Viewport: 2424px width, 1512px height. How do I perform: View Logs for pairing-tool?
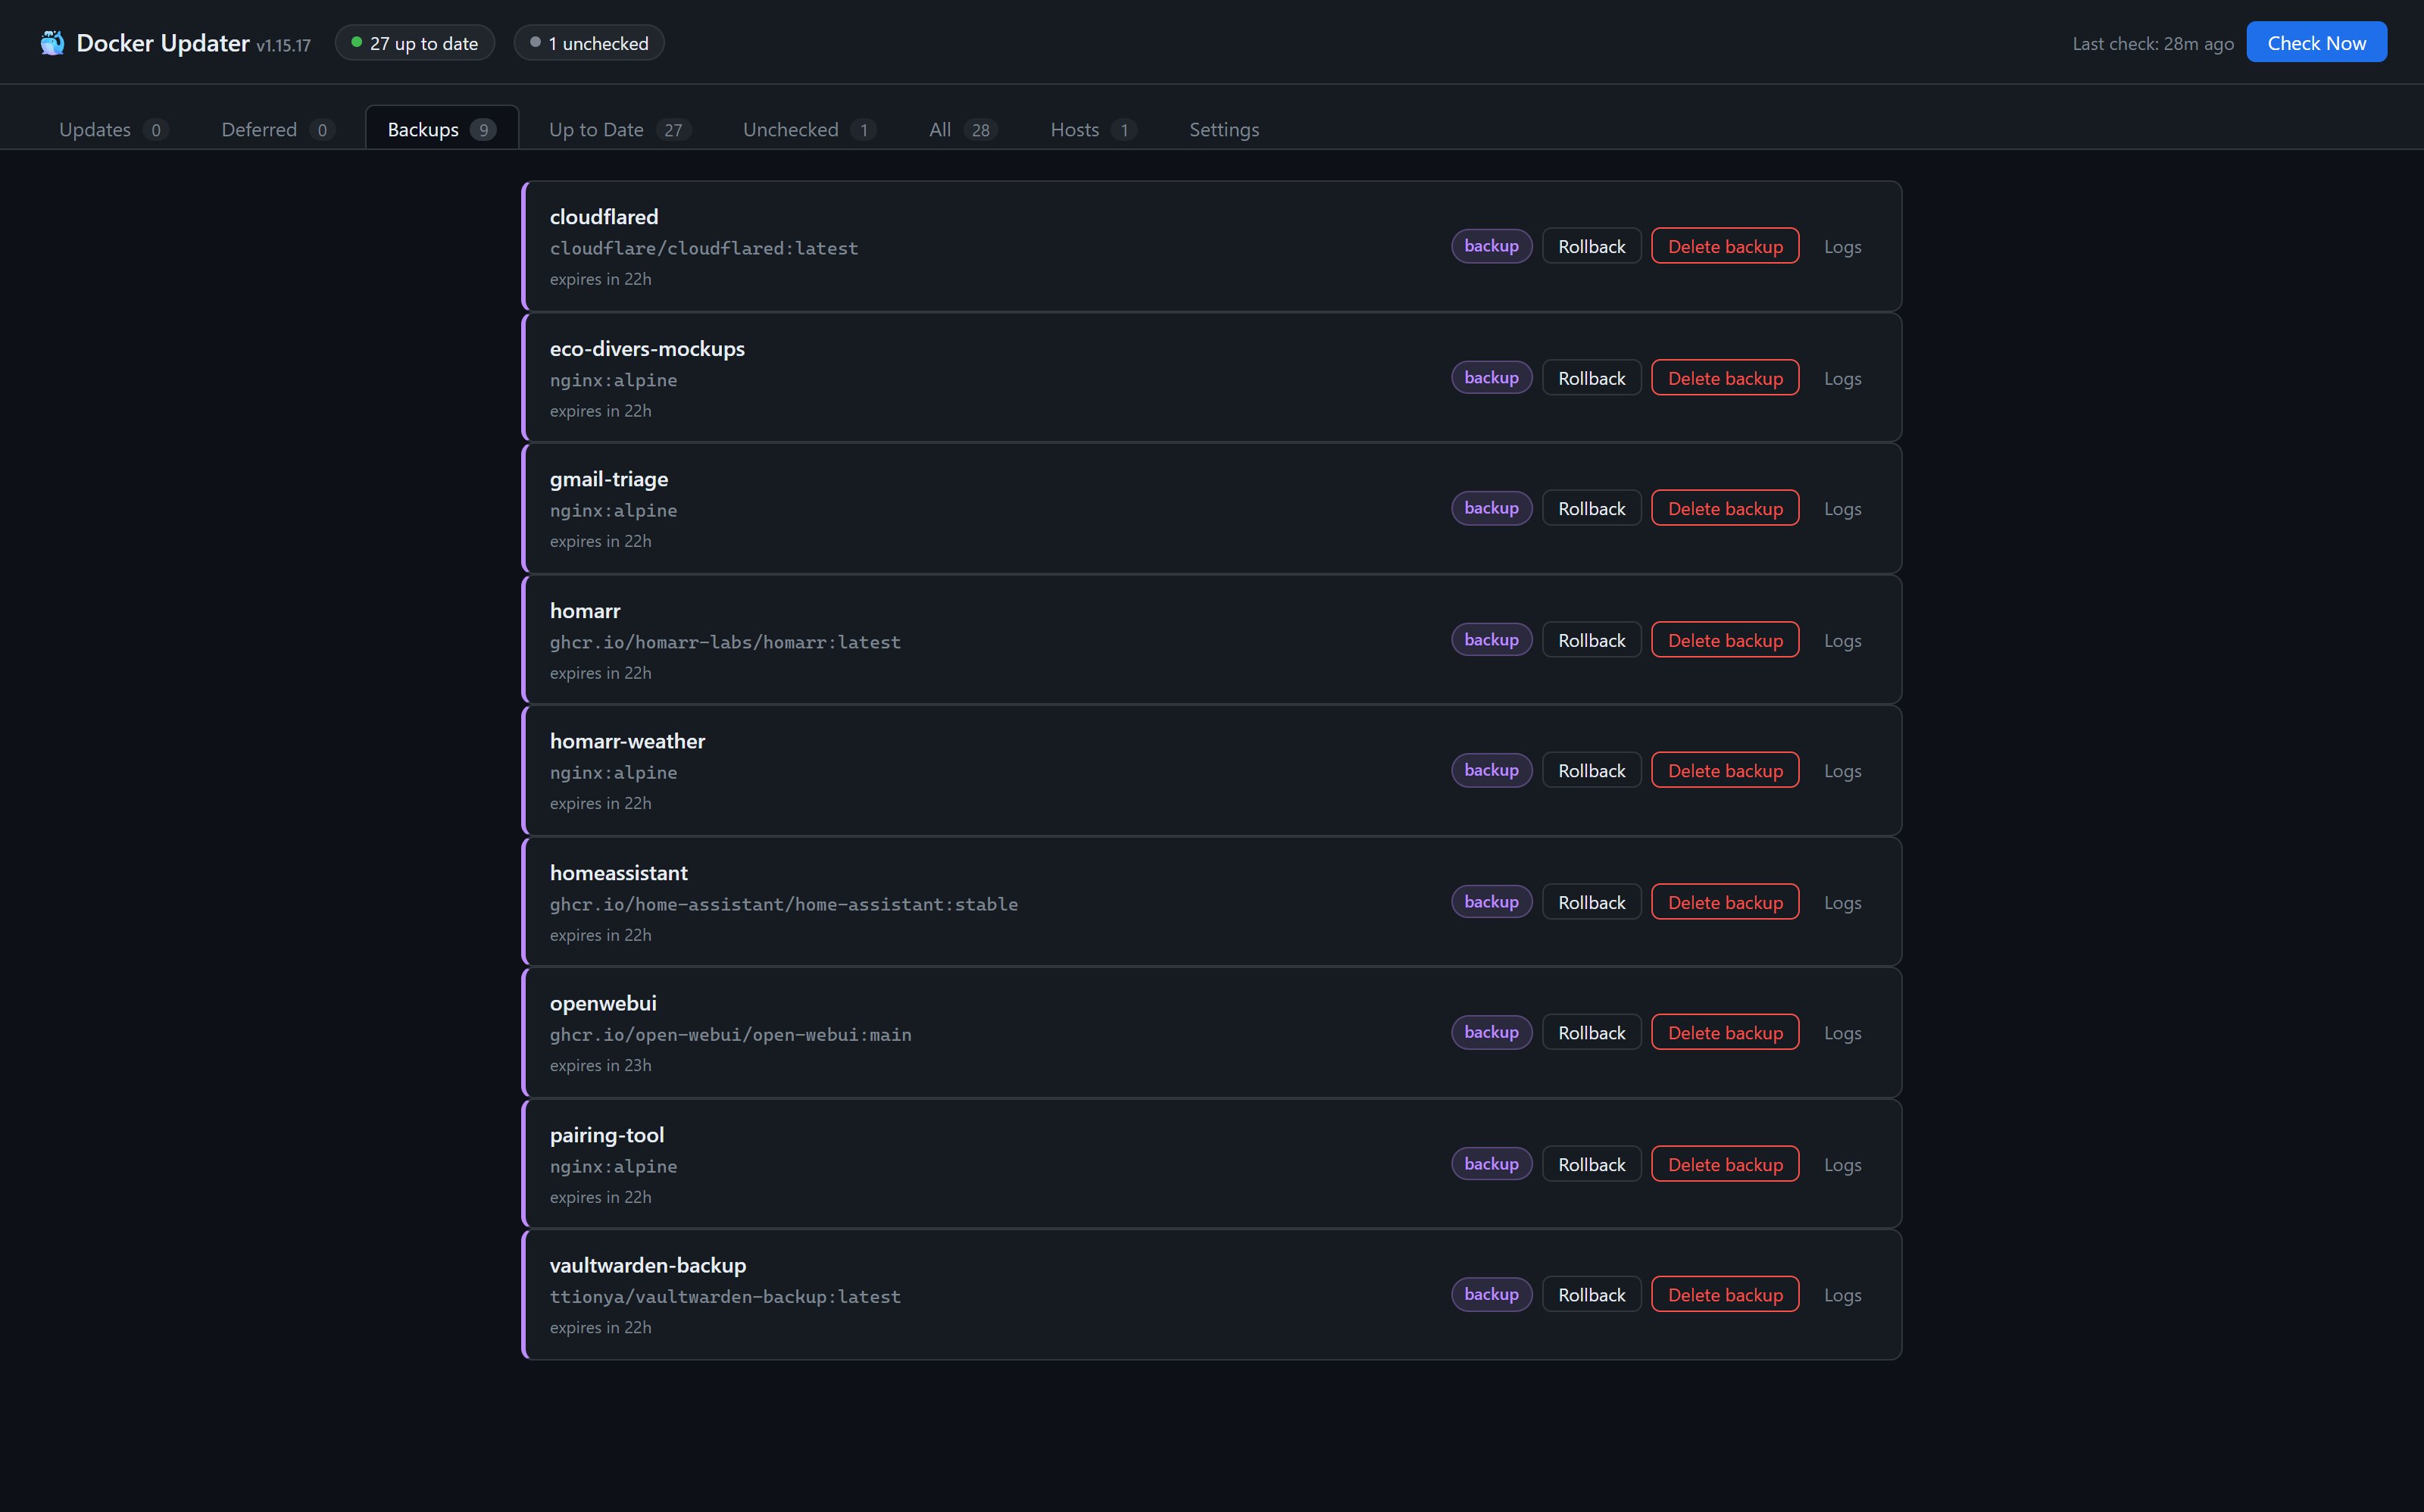[x=1842, y=1164]
